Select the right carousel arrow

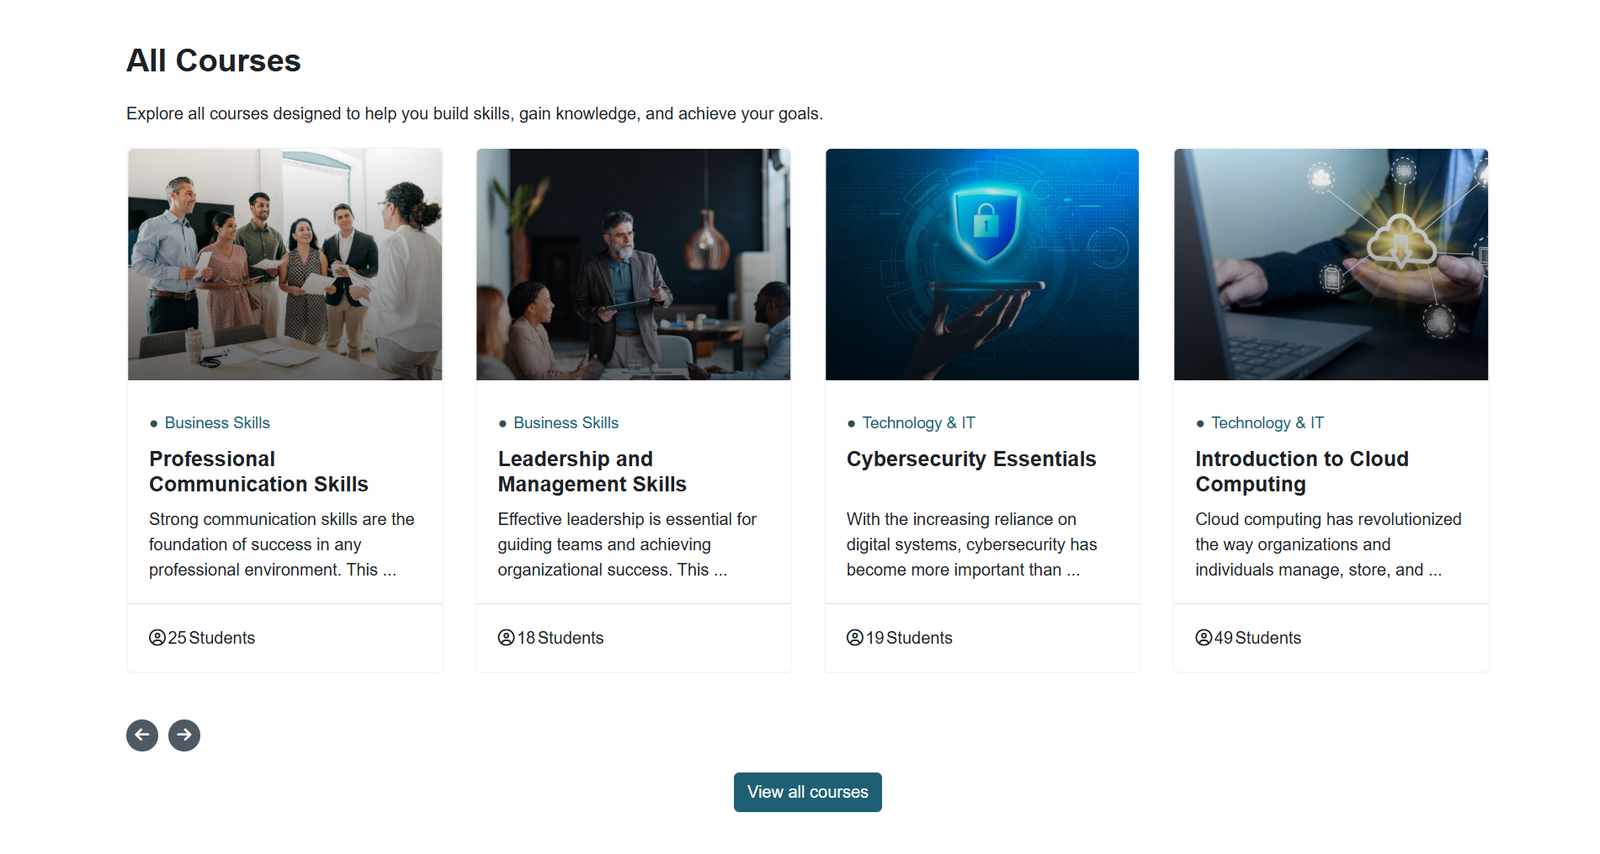click(x=184, y=735)
